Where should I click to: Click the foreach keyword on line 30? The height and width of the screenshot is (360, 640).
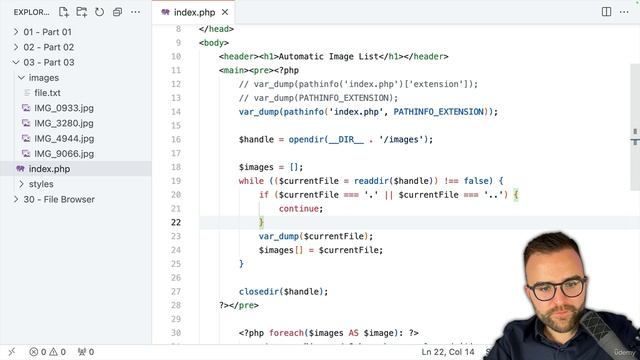click(286, 333)
